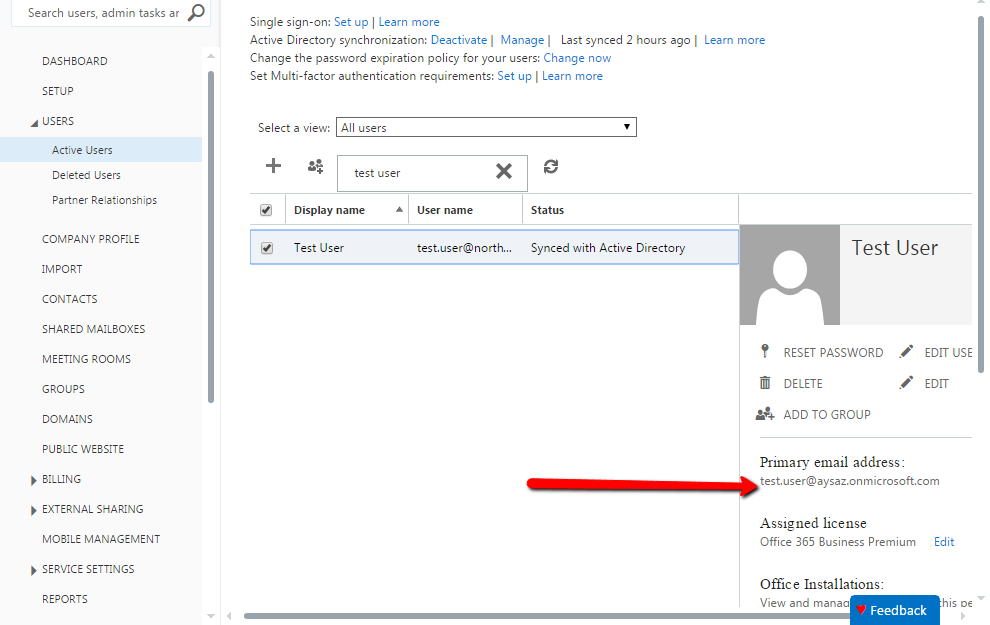Collapse the USERS section
The image size is (990, 625).
coord(57,121)
